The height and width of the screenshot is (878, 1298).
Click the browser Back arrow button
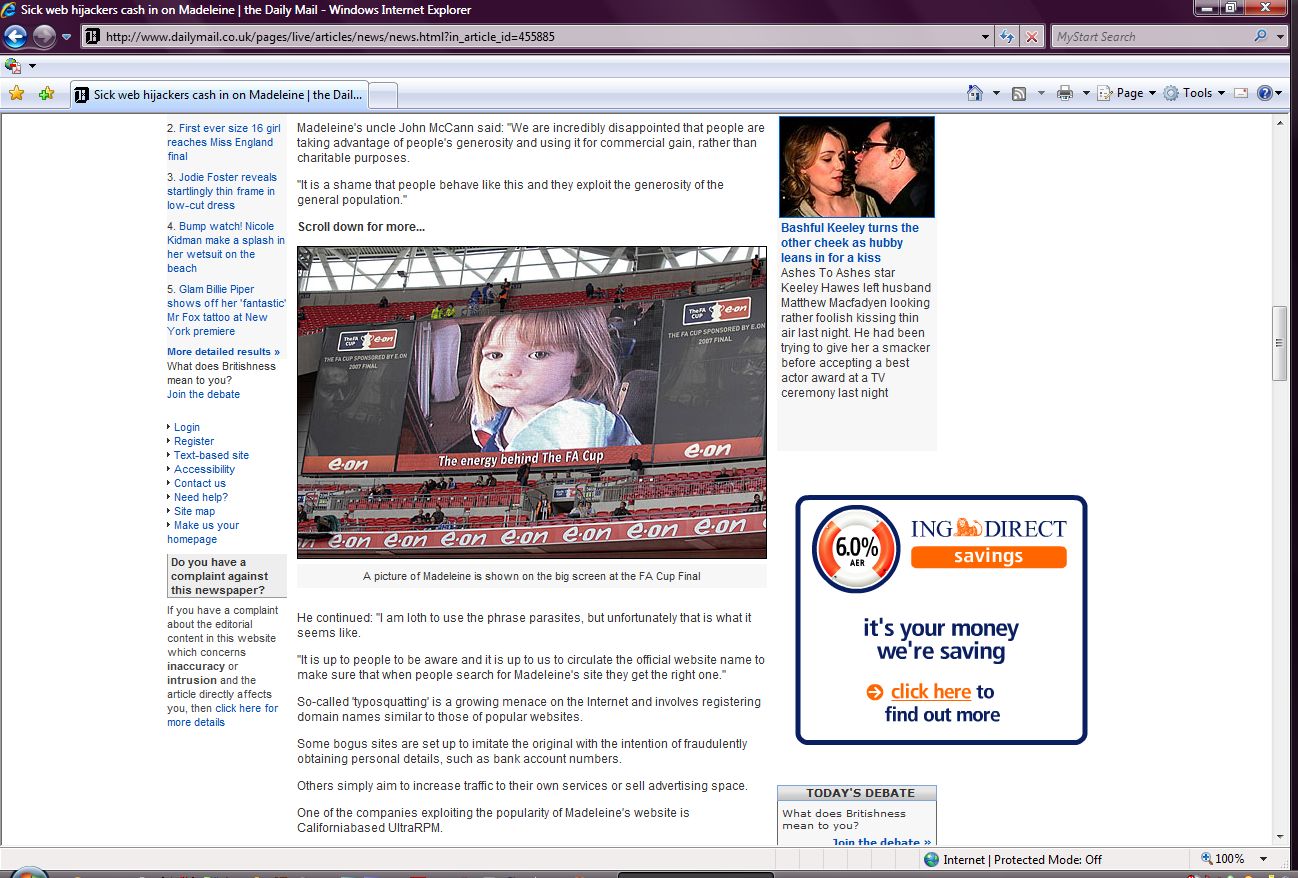(x=16, y=37)
